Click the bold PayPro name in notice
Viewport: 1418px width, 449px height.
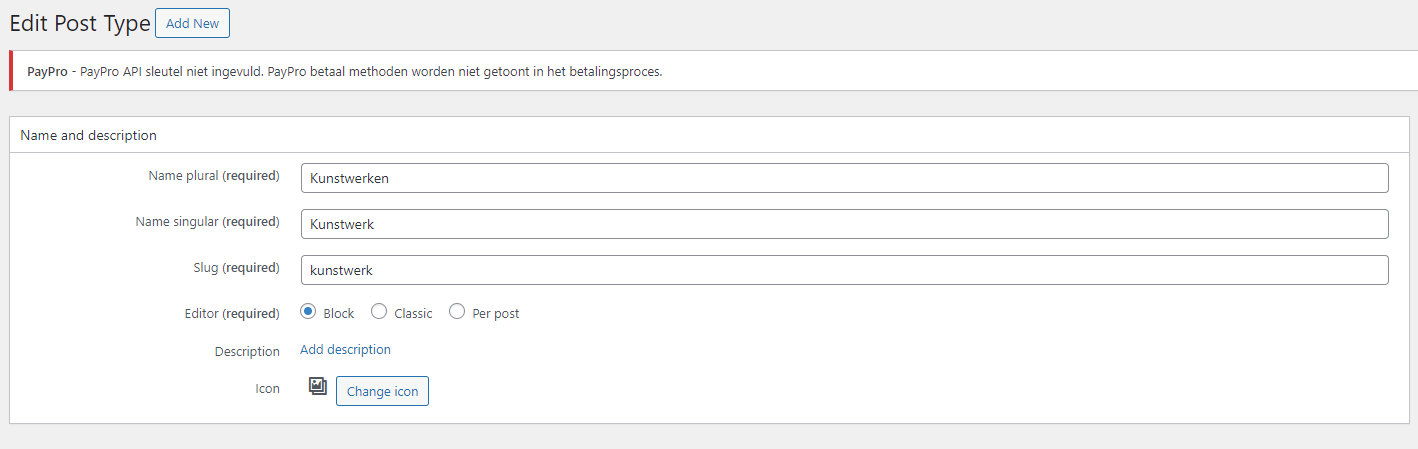click(47, 72)
